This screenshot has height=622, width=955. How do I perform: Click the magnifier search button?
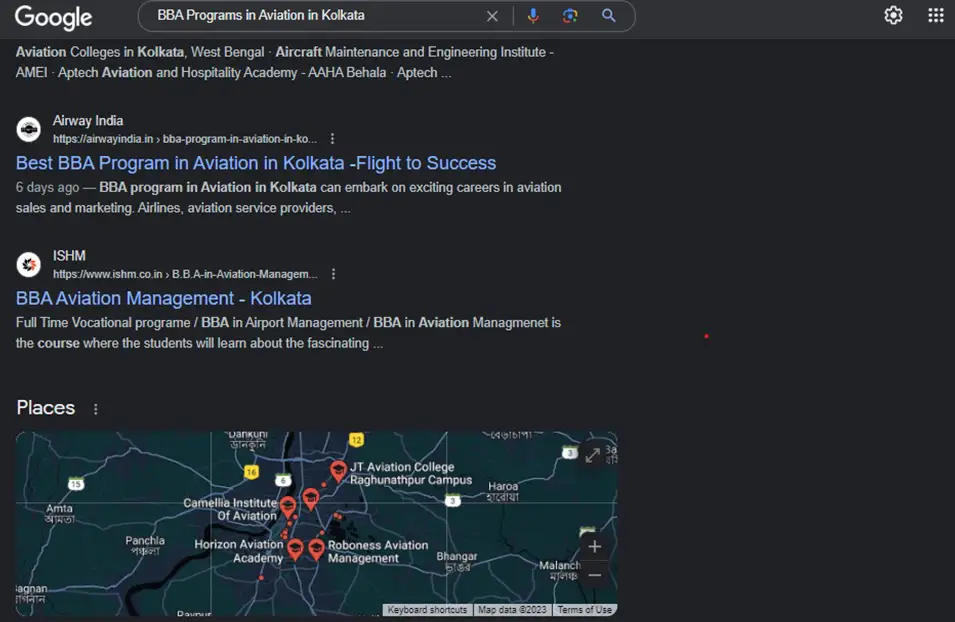[608, 16]
